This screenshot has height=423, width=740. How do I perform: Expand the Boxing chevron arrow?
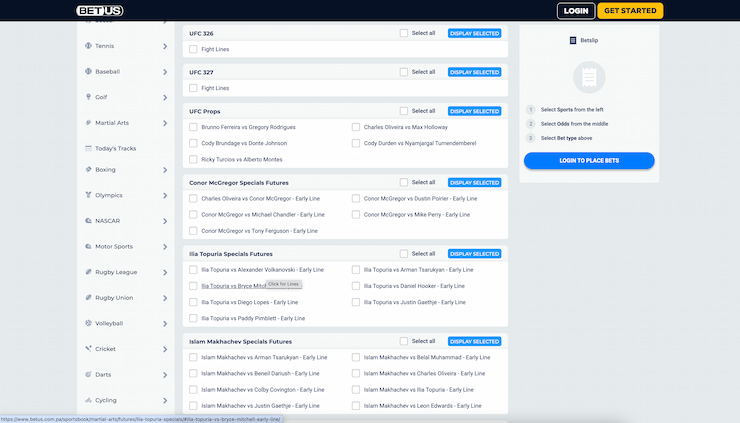click(x=165, y=170)
